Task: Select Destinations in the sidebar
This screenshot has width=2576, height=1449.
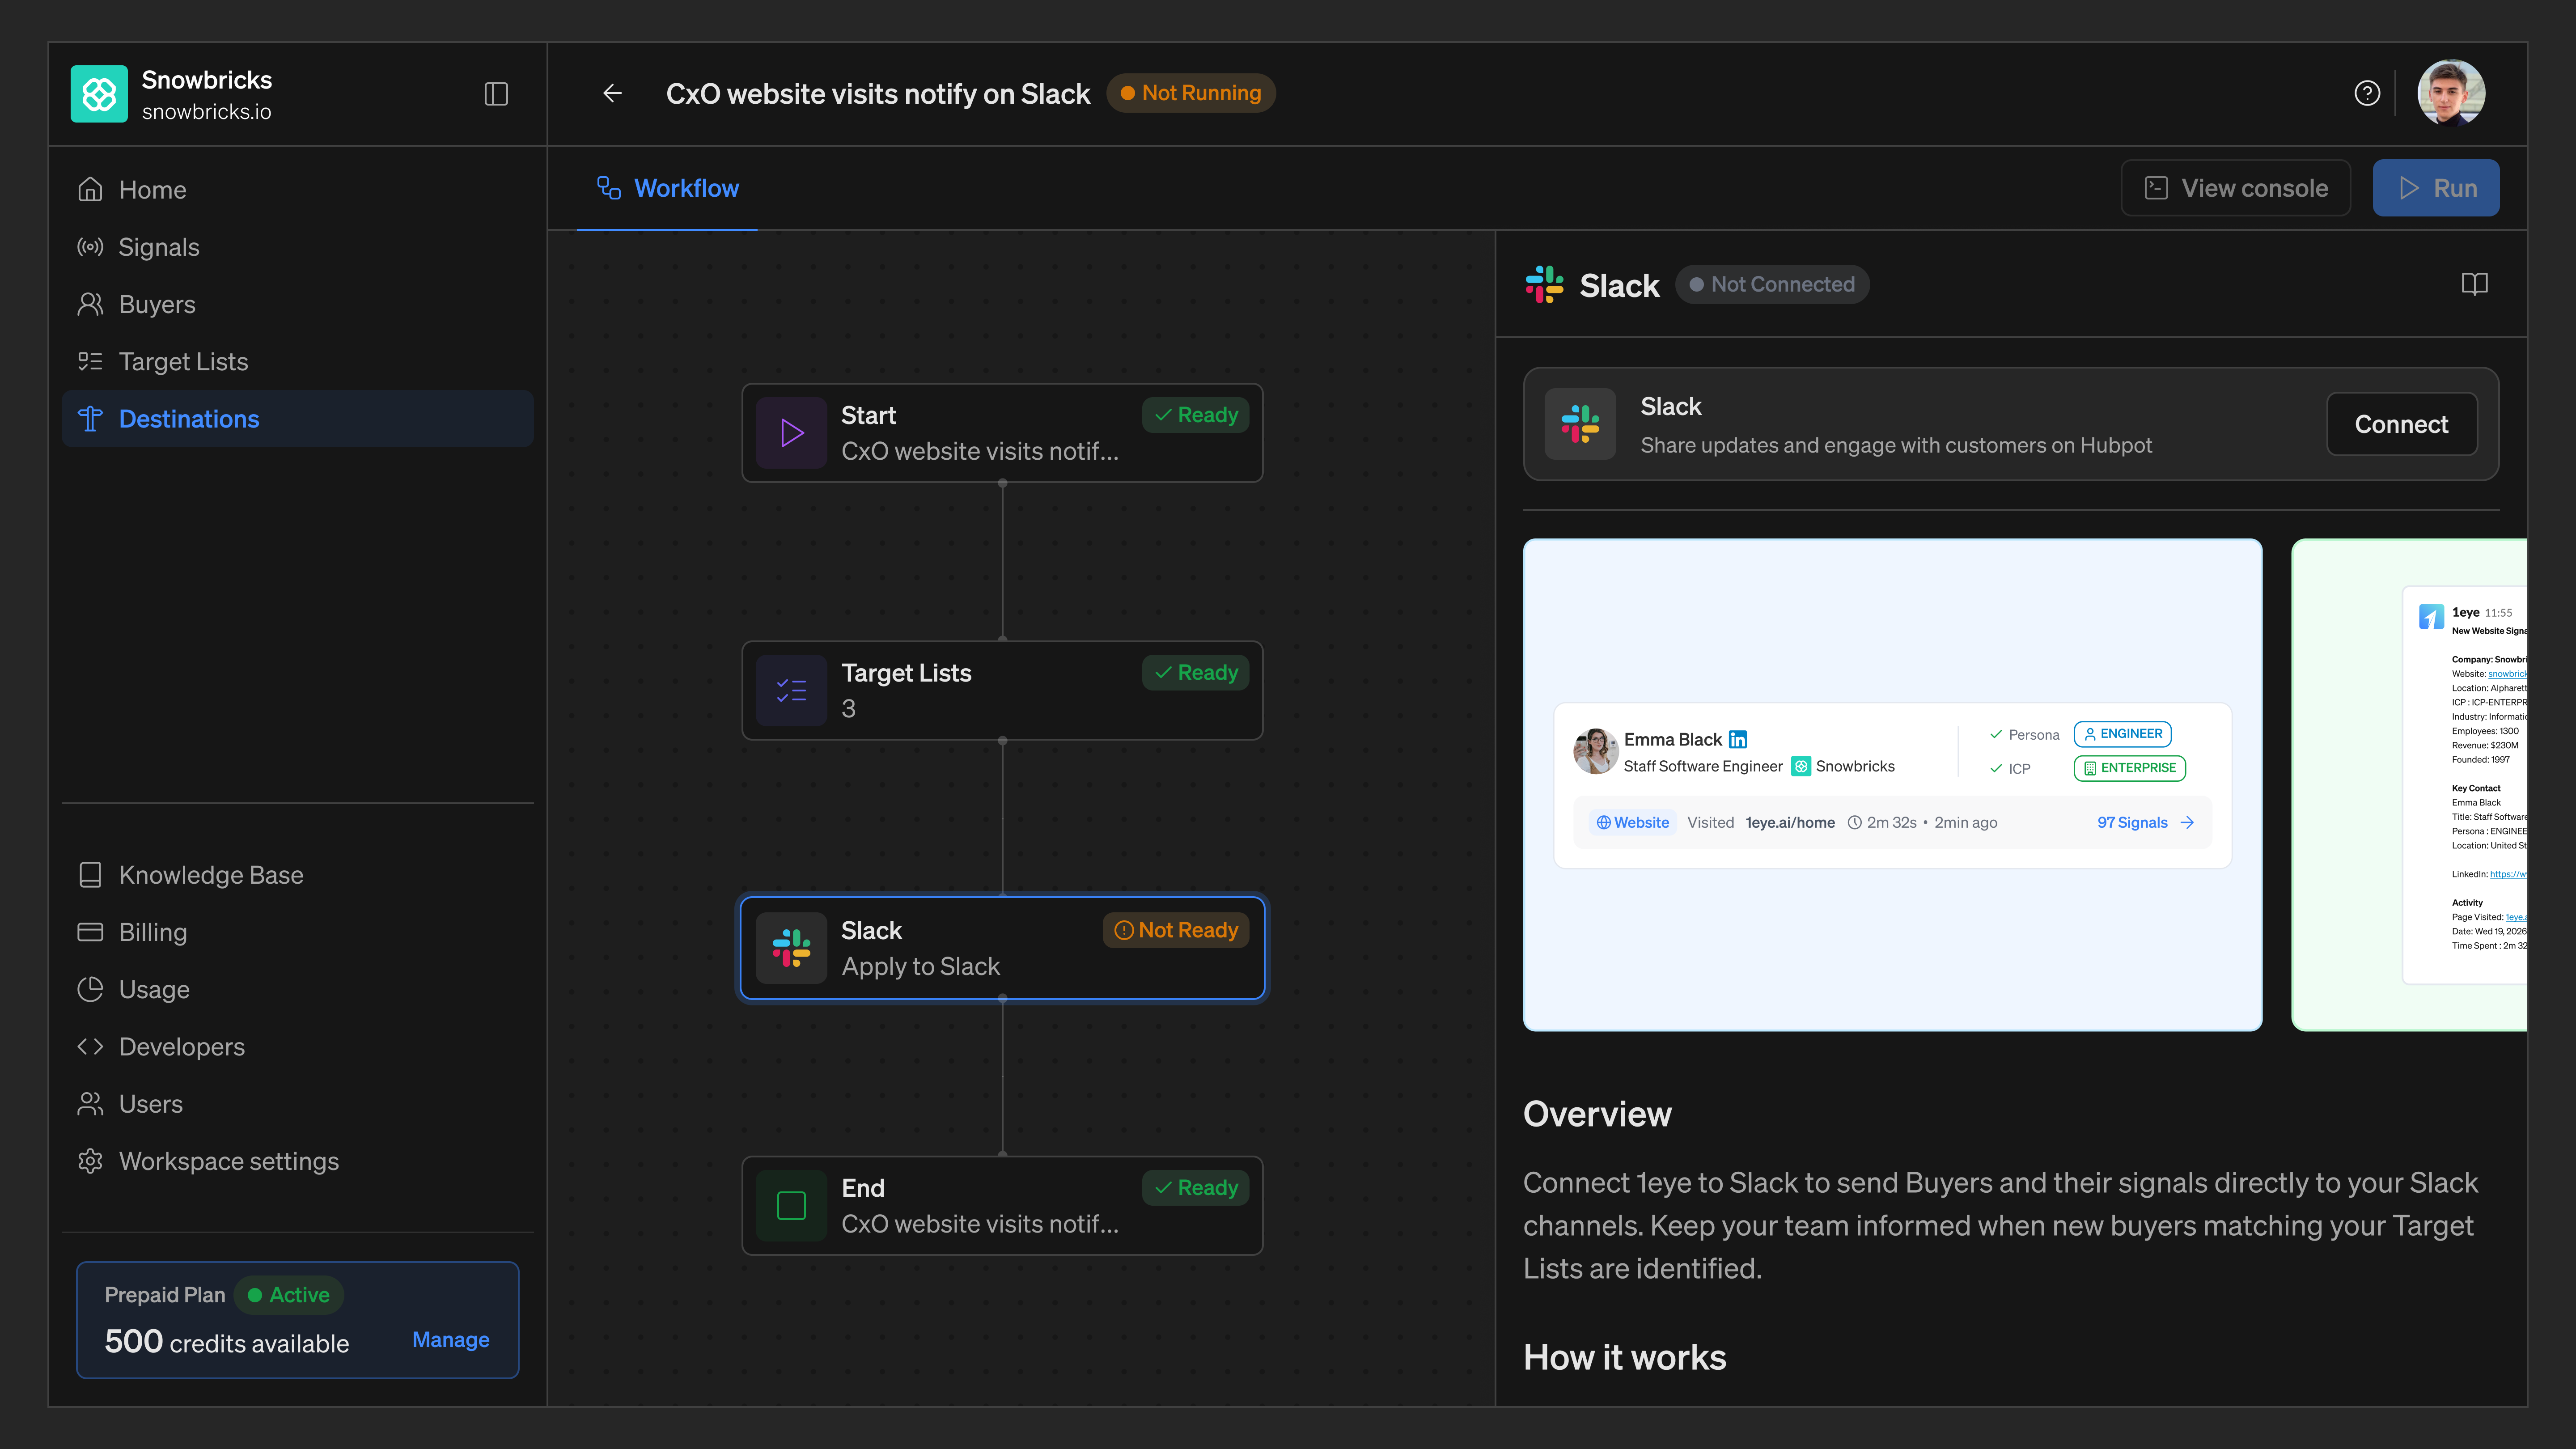Action: click(x=297, y=419)
